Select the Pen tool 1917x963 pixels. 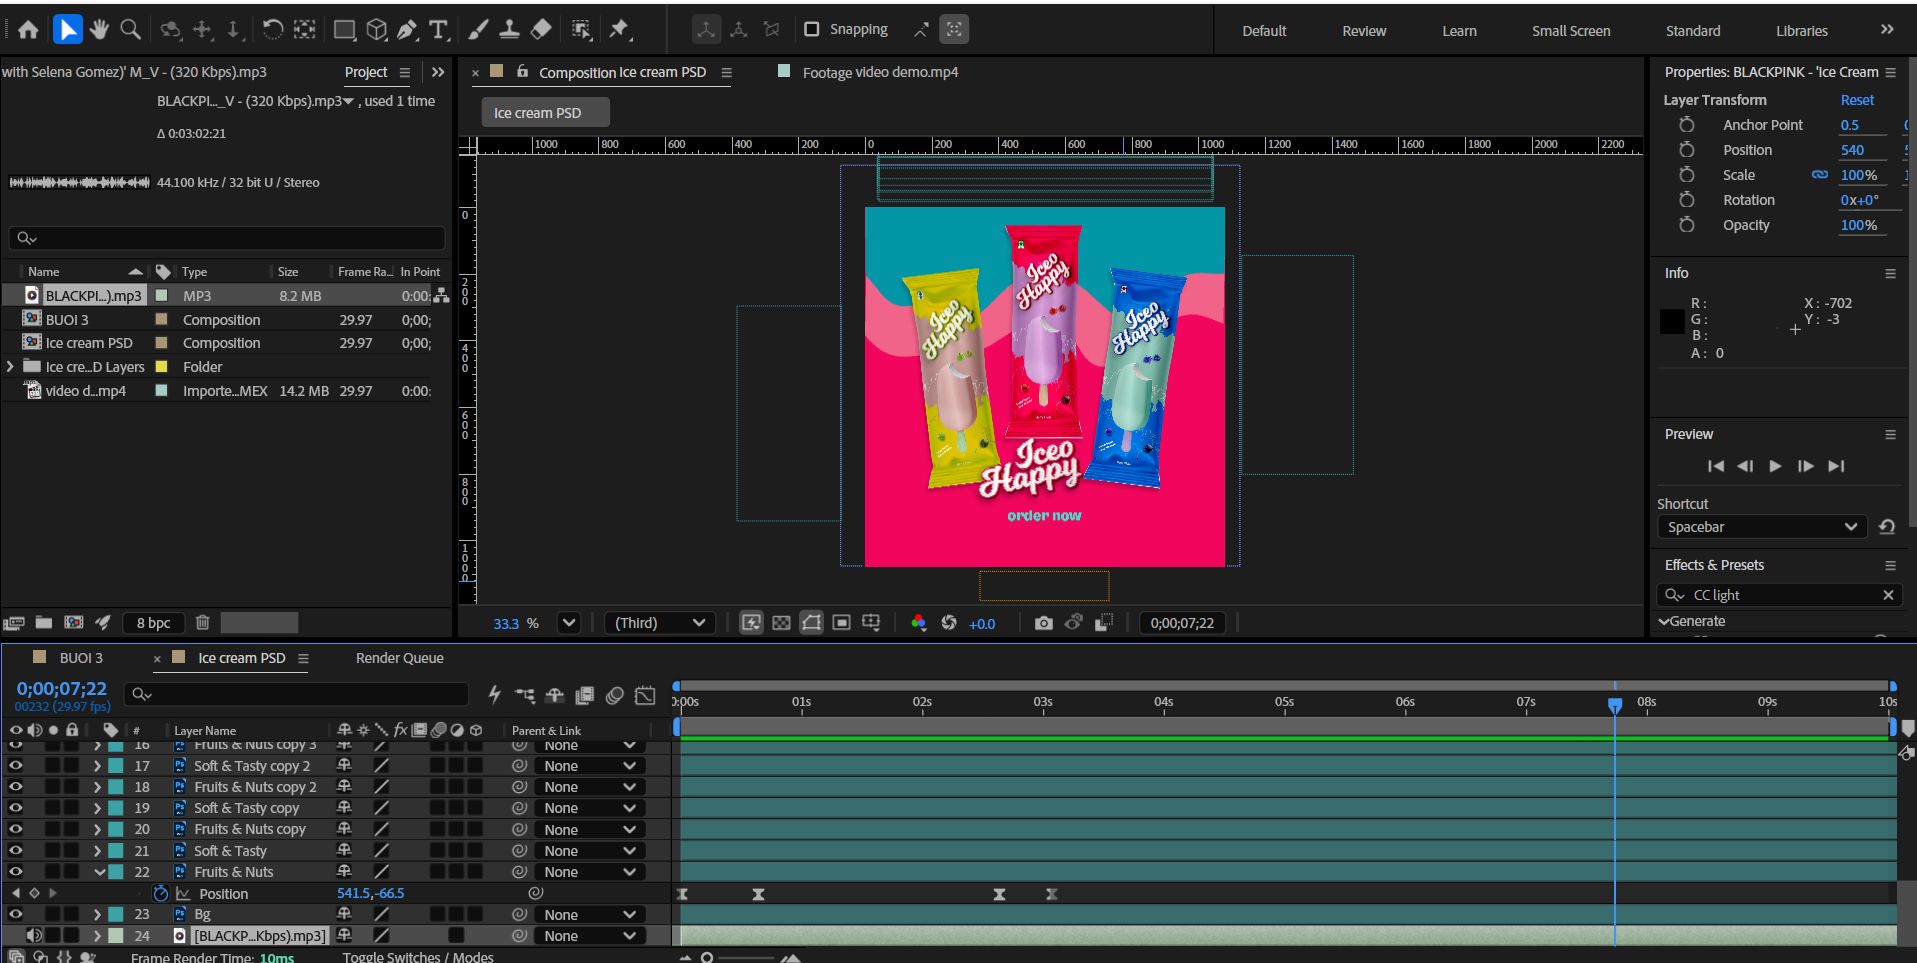(407, 30)
